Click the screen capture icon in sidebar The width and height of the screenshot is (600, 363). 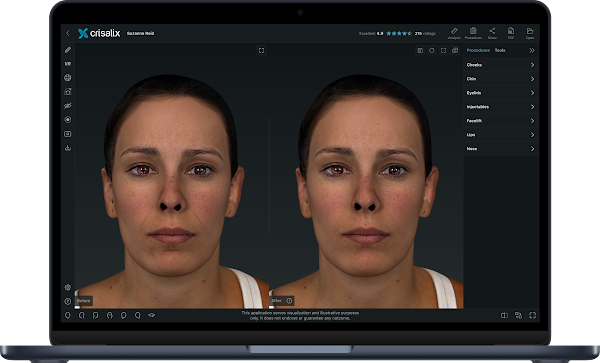pos(68,134)
